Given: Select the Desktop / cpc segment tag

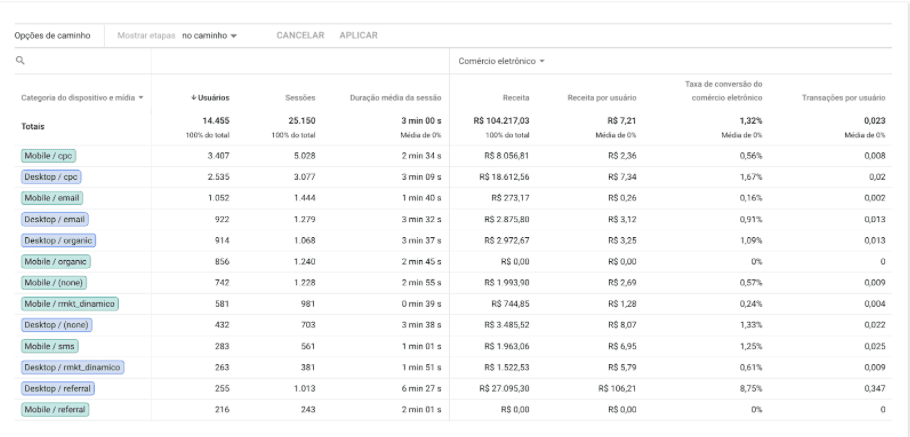Looking at the screenshot, I should [x=50, y=177].
